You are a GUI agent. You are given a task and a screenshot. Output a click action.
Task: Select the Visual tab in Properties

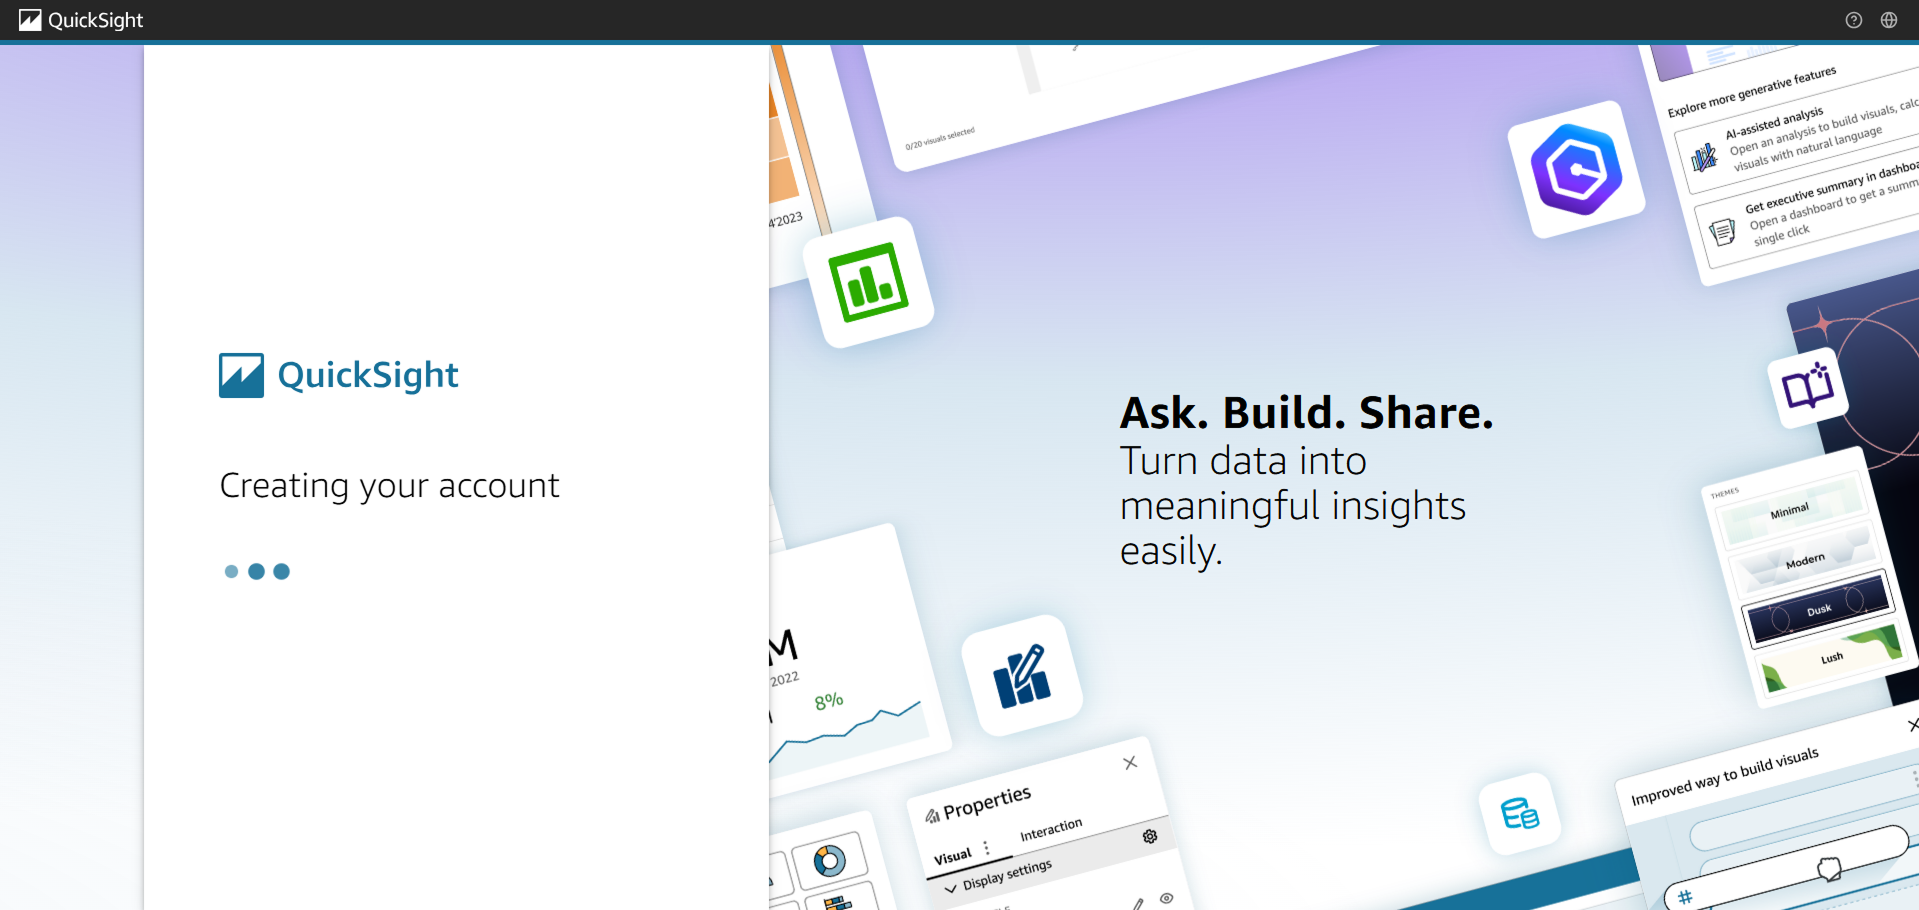click(952, 856)
